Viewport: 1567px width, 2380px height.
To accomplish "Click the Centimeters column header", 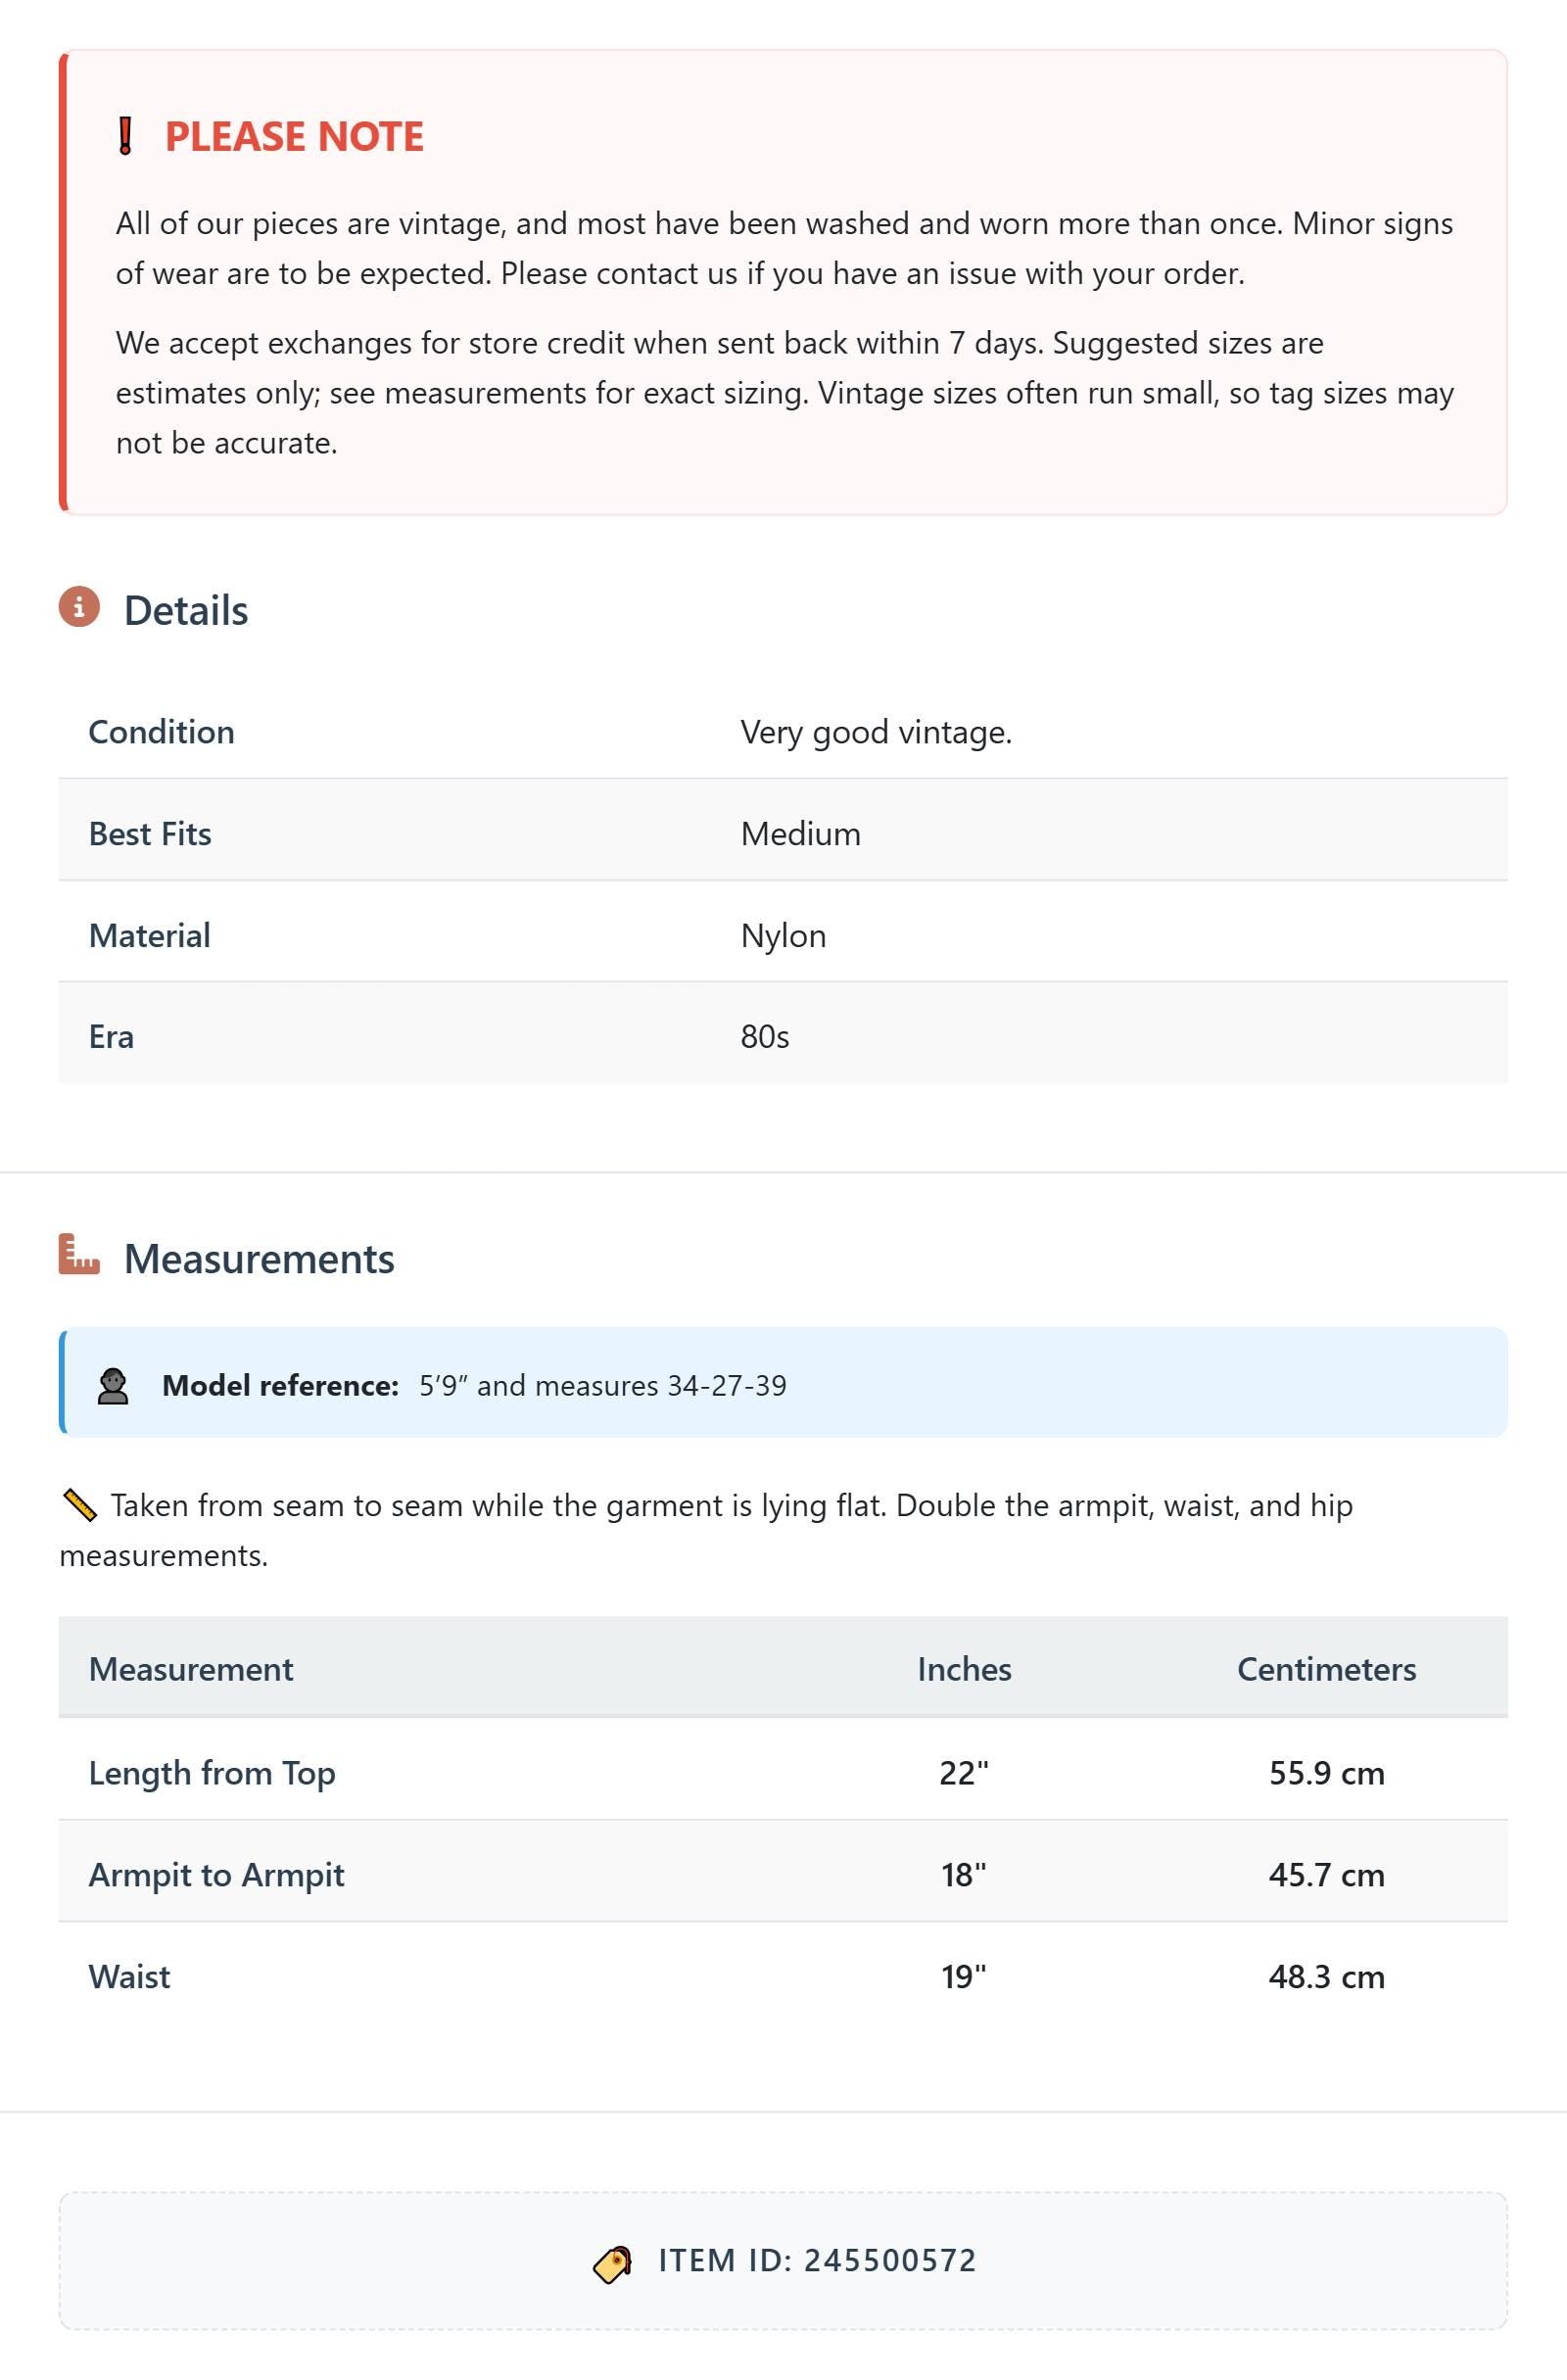I will (1326, 1669).
